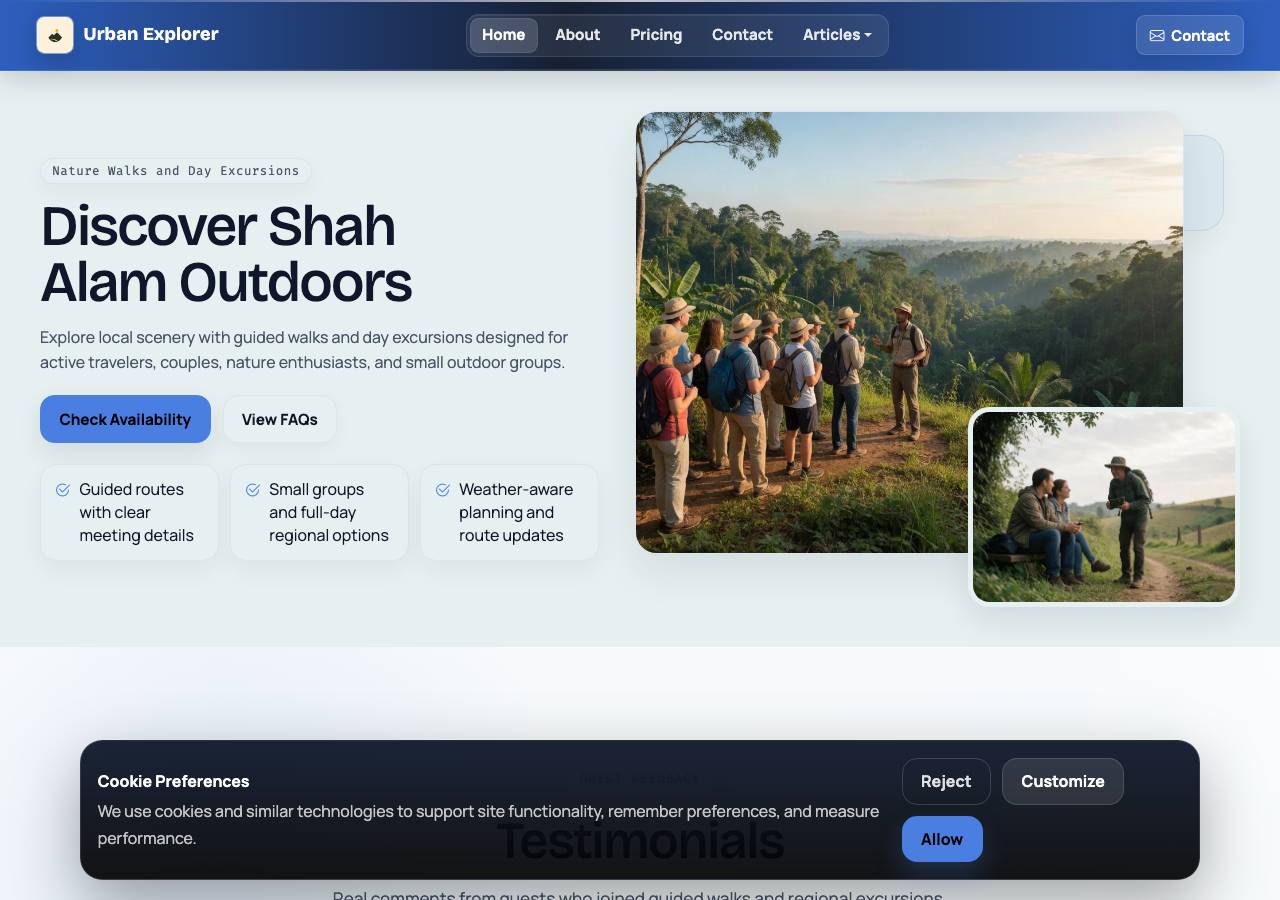Click the 'Explore local scenery' description paragraph
Viewport: 1280px width, 900px height.
304,350
